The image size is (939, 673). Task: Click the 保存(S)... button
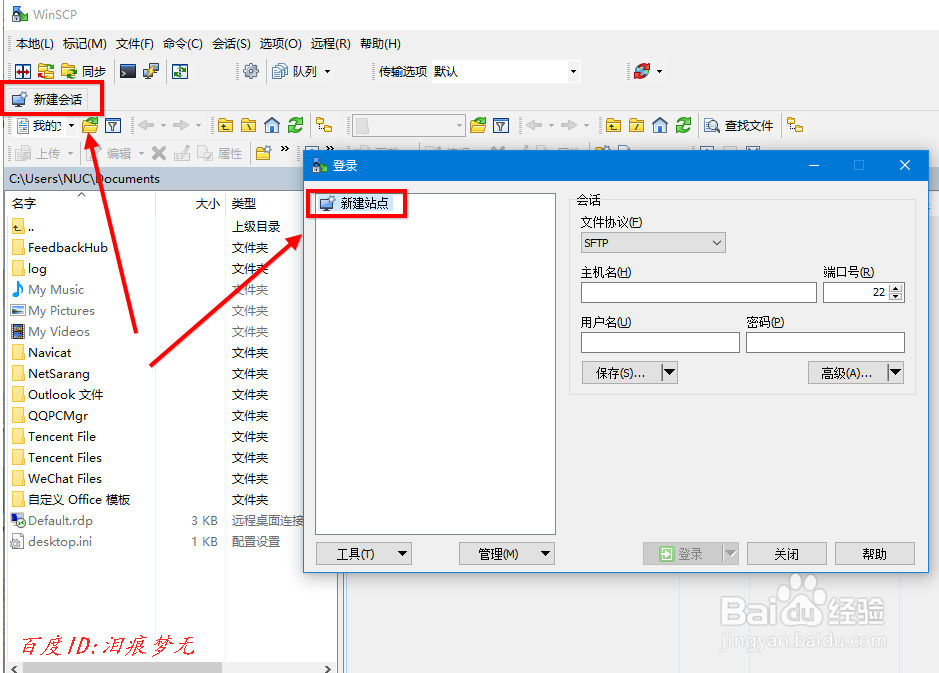click(621, 373)
